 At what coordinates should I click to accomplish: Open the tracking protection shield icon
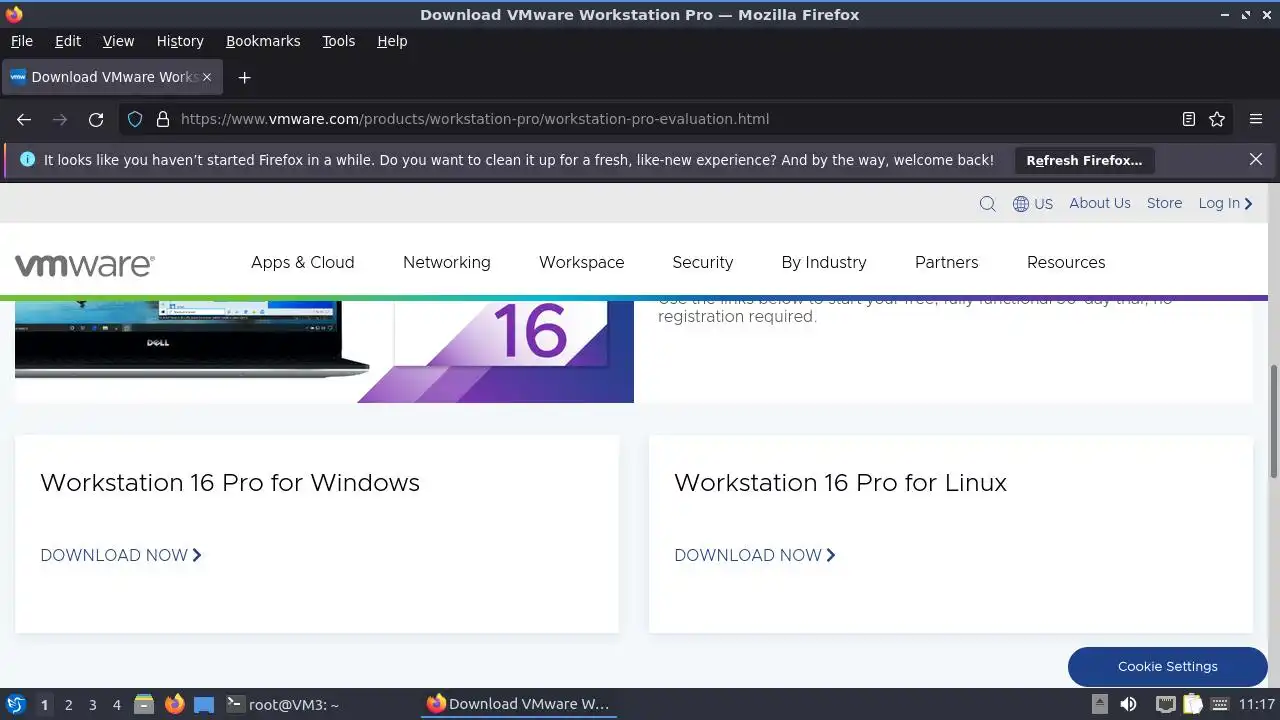point(135,119)
